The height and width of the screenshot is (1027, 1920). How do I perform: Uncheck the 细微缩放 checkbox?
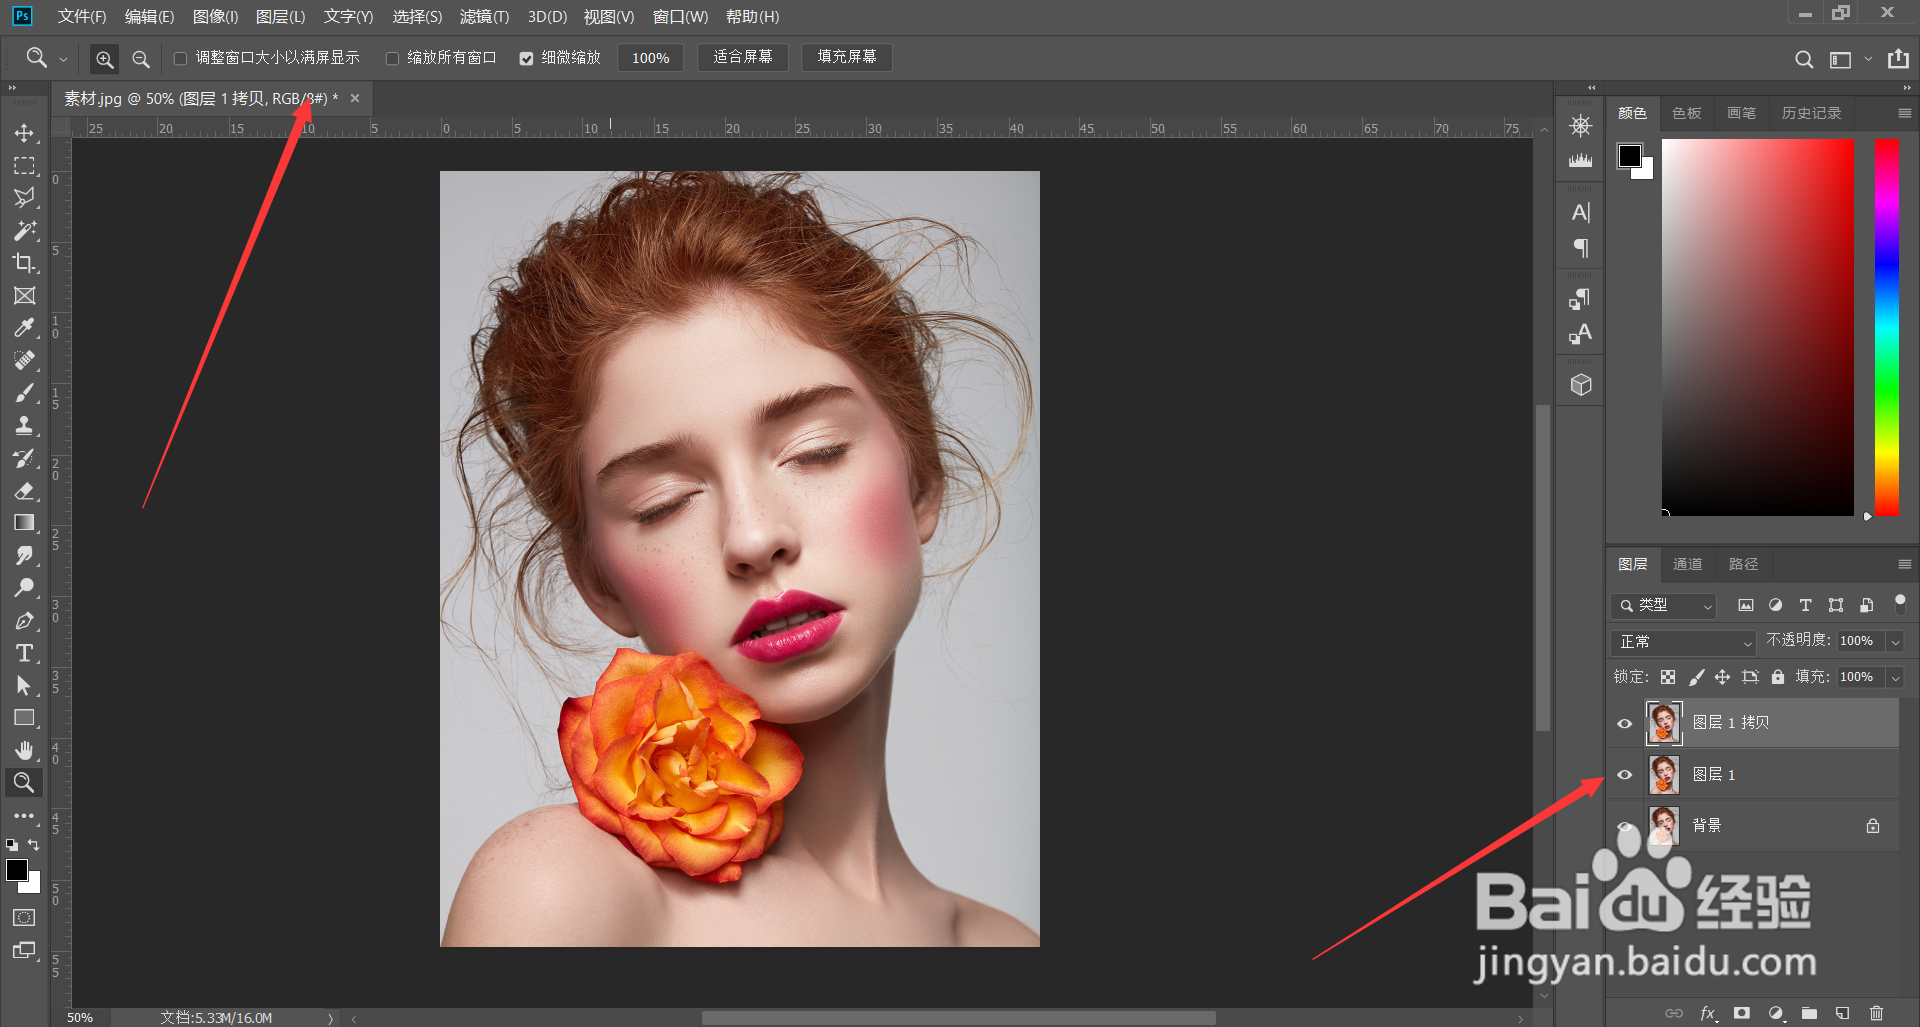coord(526,59)
